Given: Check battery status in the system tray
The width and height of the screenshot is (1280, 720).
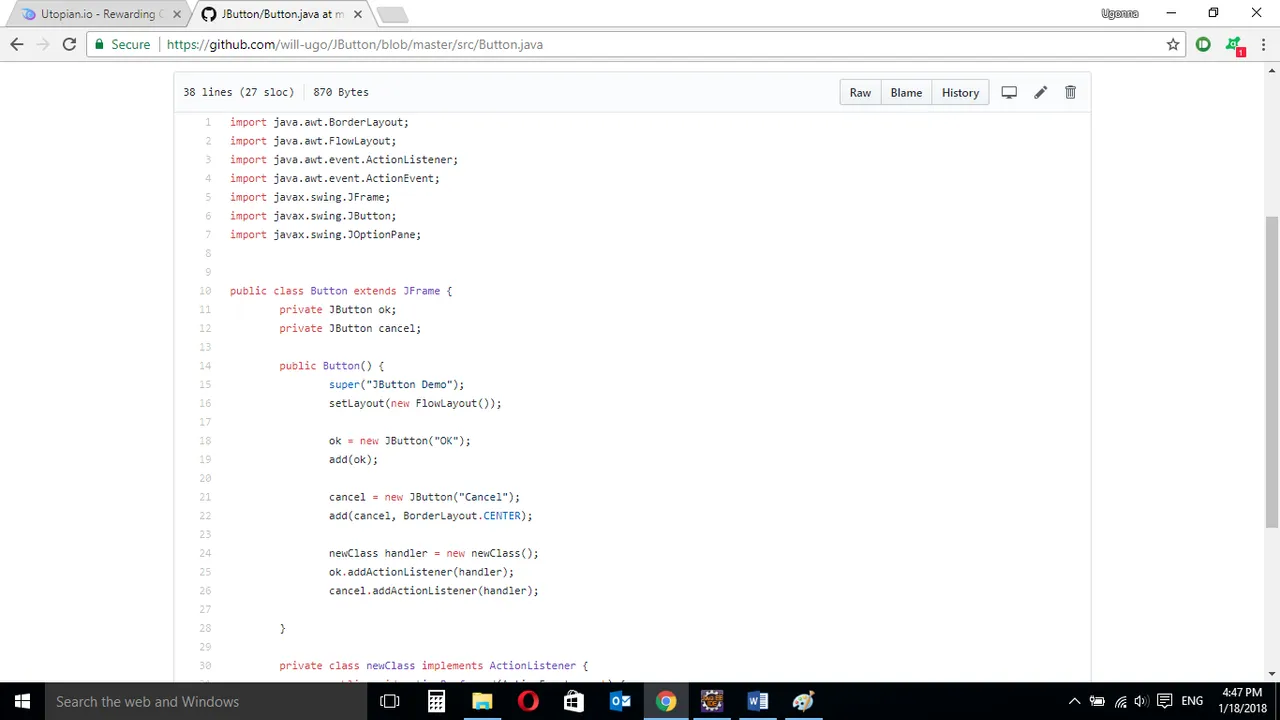Looking at the screenshot, I should [1097, 701].
